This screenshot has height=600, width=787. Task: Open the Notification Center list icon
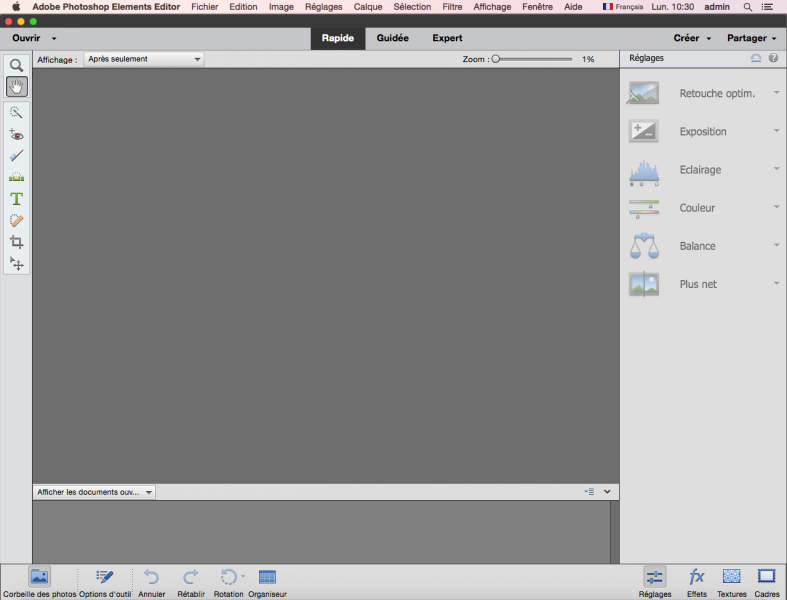(x=767, y=7)
